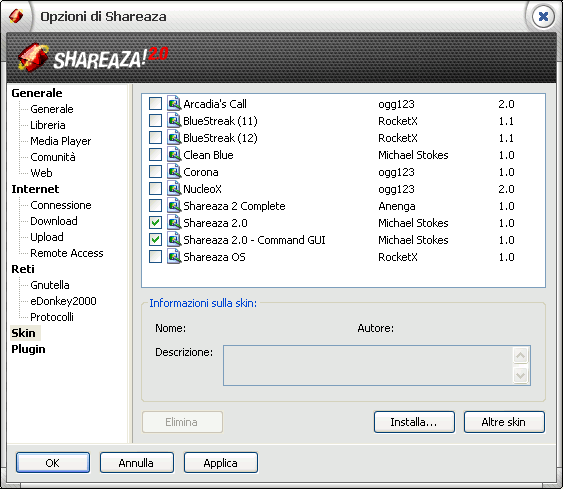Open Protocolli settings
Viewport: 563px width, 489px height.
(x=52, y=317)
